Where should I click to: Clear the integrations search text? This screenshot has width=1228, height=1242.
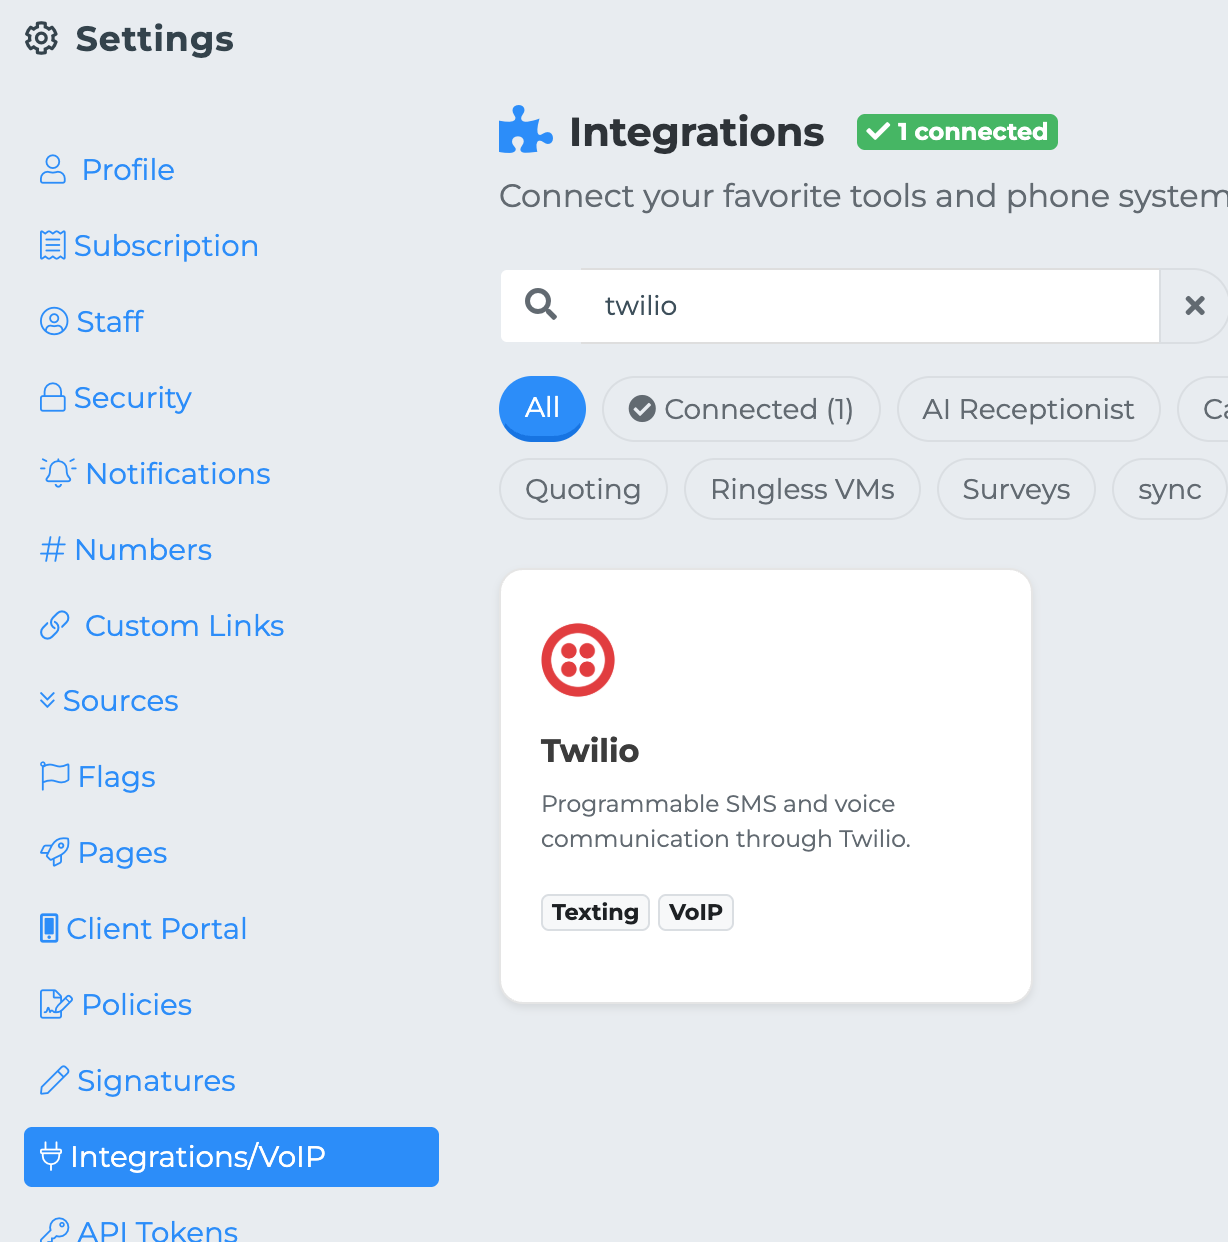[x=1194, y=306]
